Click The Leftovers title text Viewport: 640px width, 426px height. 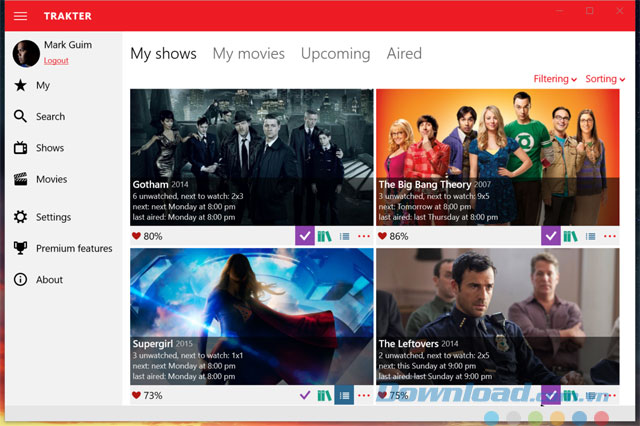[x=409, y=344]
